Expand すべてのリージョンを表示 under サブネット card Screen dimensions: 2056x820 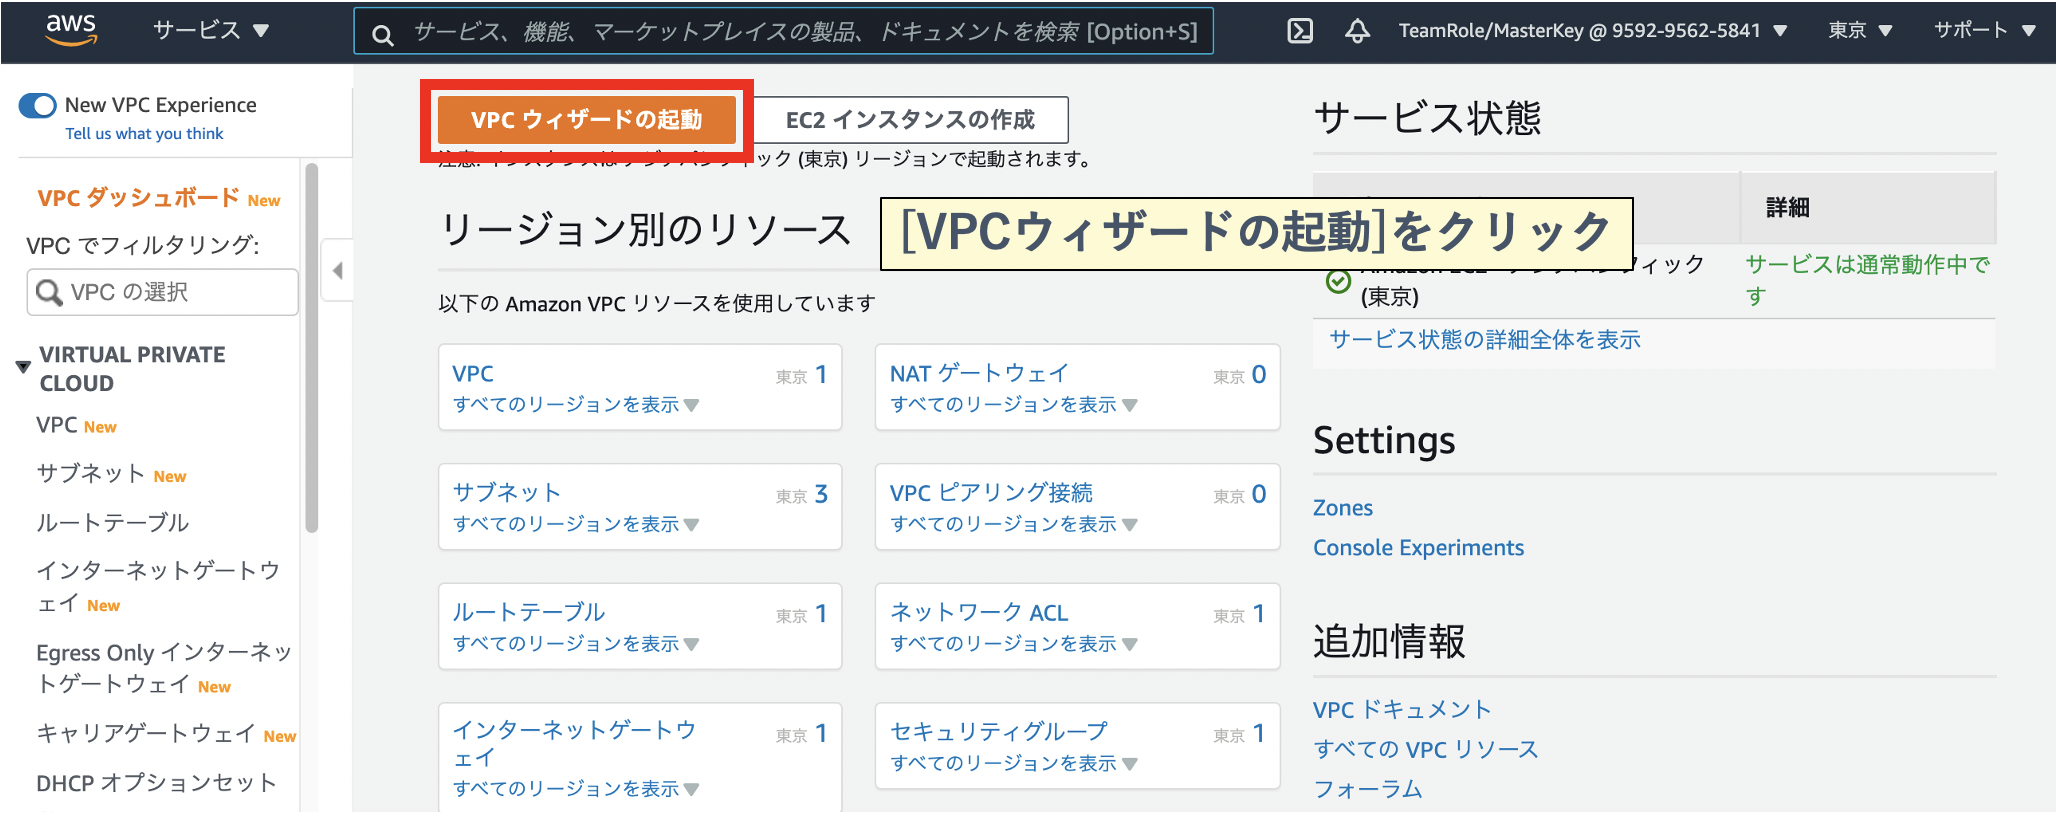tap(576, 524)
